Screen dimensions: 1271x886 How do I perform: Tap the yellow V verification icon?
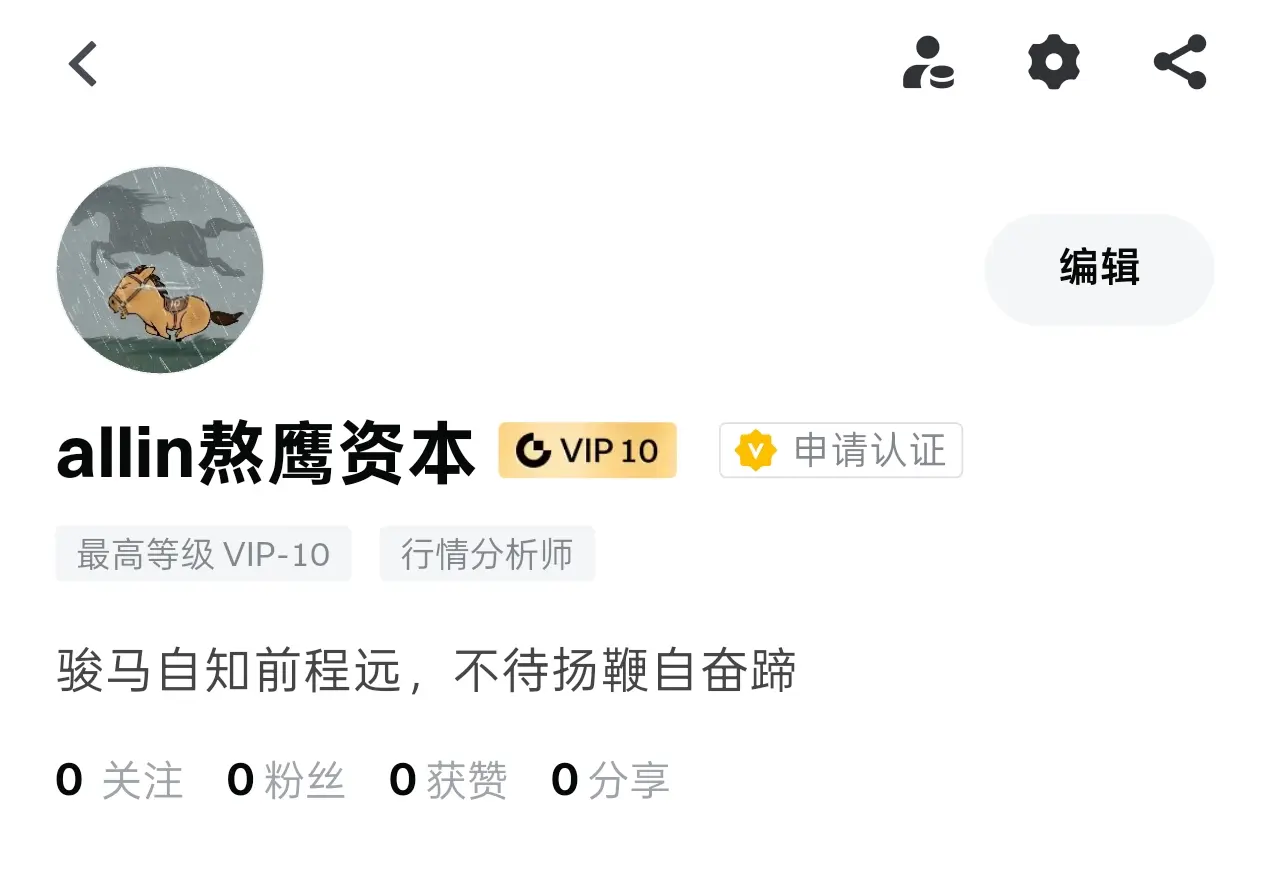(x=755, y=451)
